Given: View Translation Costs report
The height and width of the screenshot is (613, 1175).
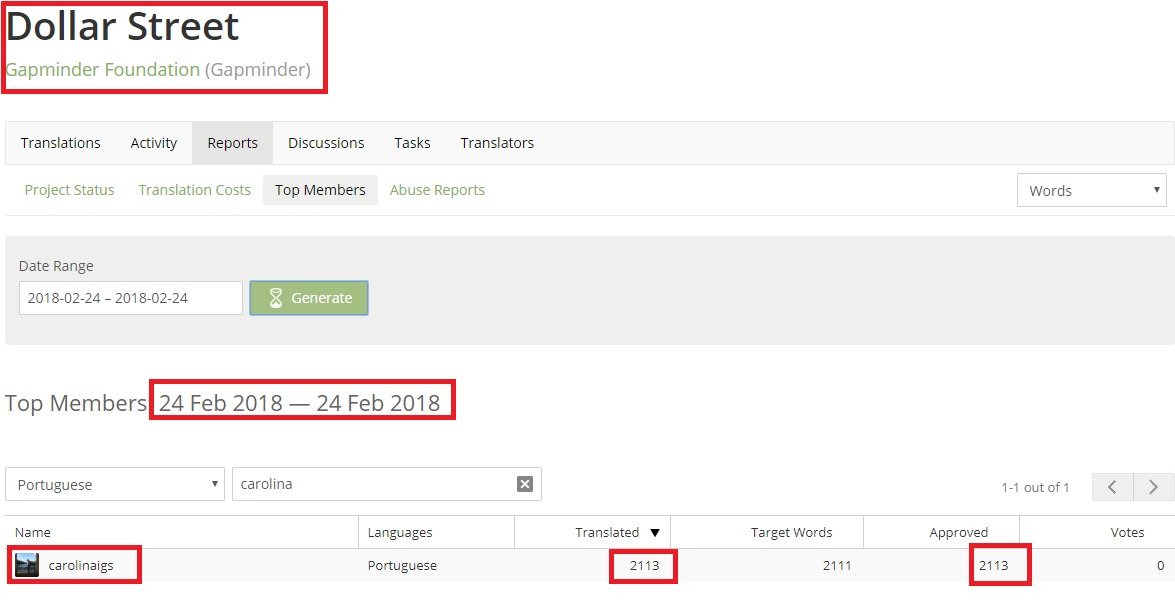Looking at the screenshot, I should point(195,190).
